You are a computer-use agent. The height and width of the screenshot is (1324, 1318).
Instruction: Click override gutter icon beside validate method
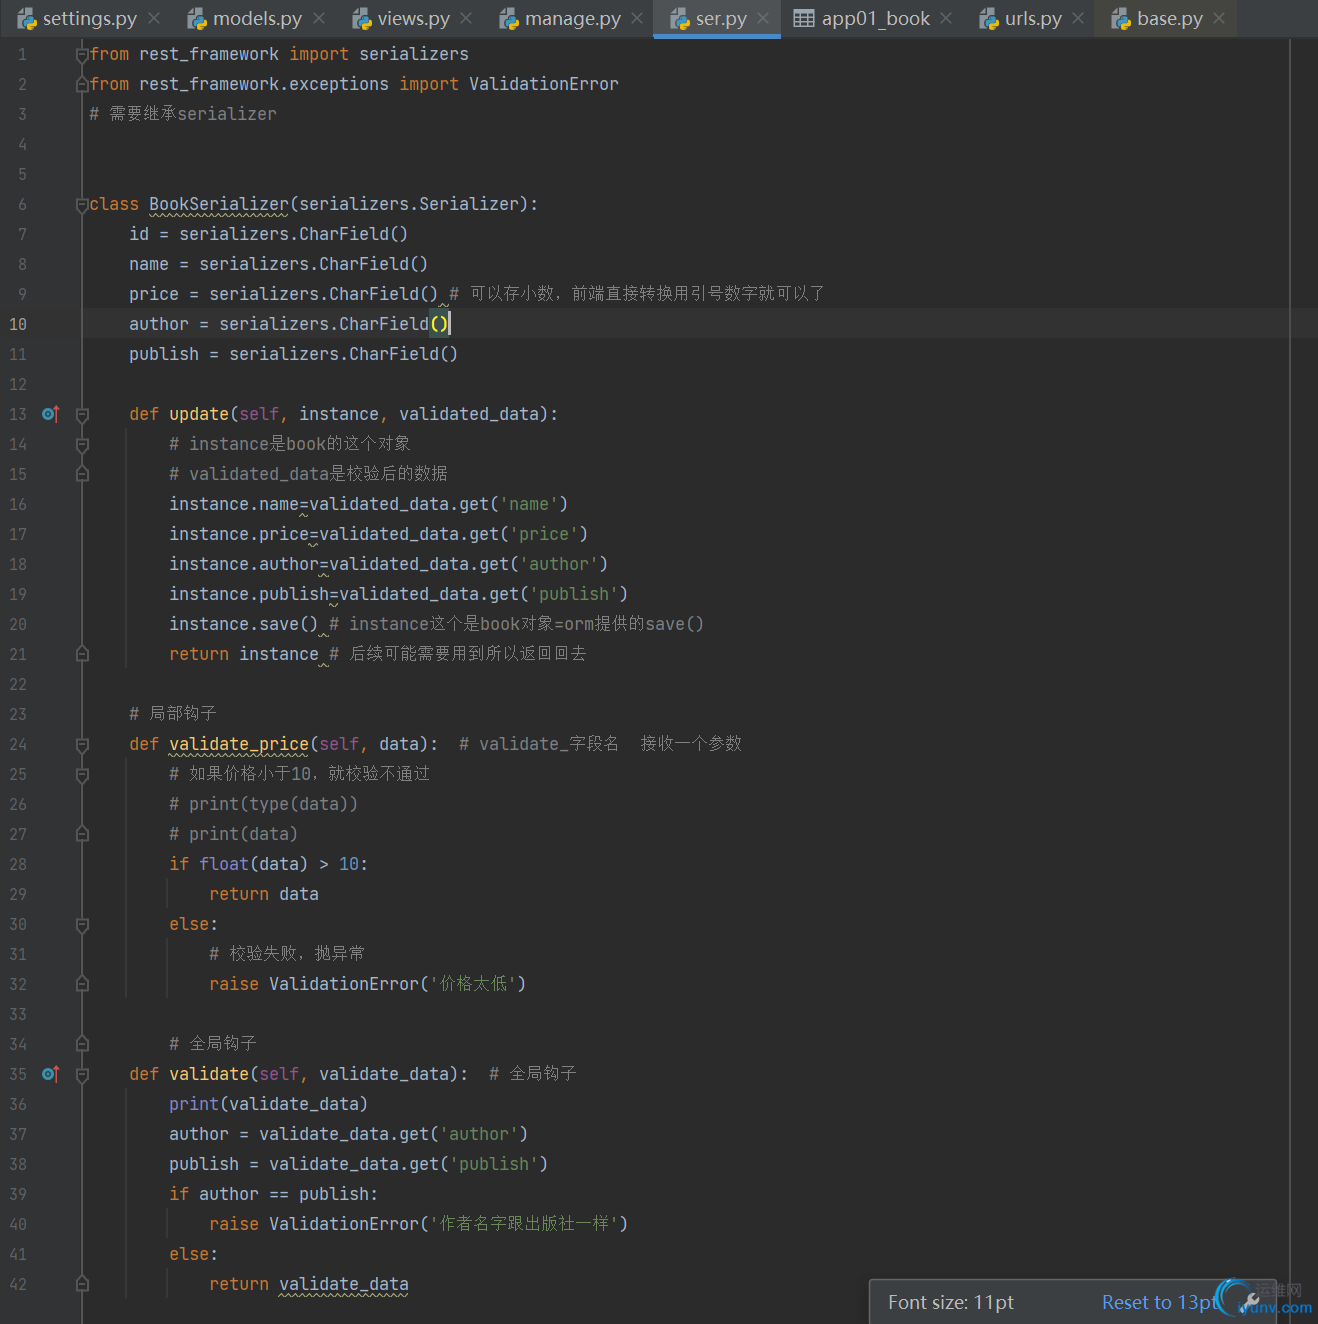point(50,1074)
